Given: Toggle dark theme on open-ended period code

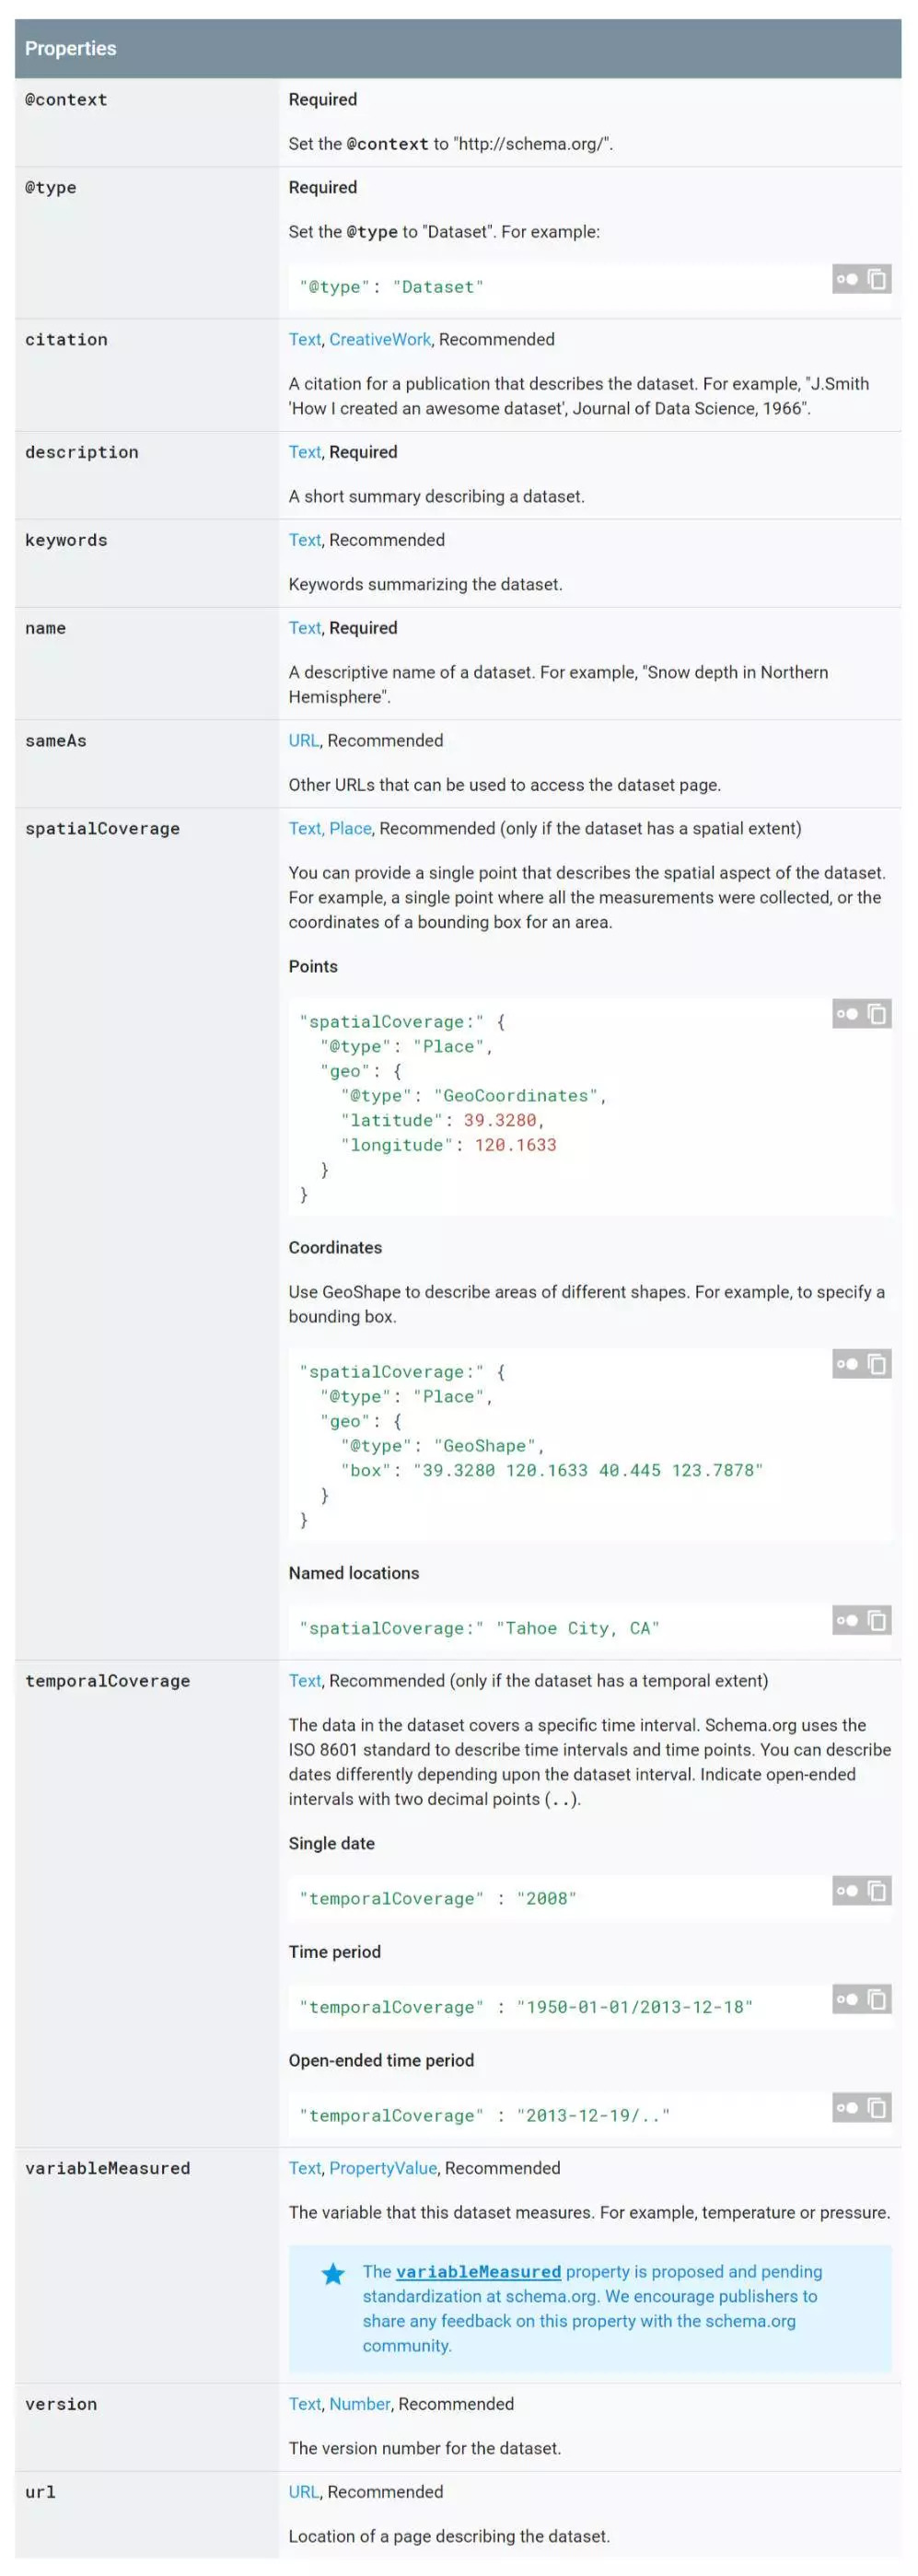Looking at the screenshot, I should tap(847, 2108).
